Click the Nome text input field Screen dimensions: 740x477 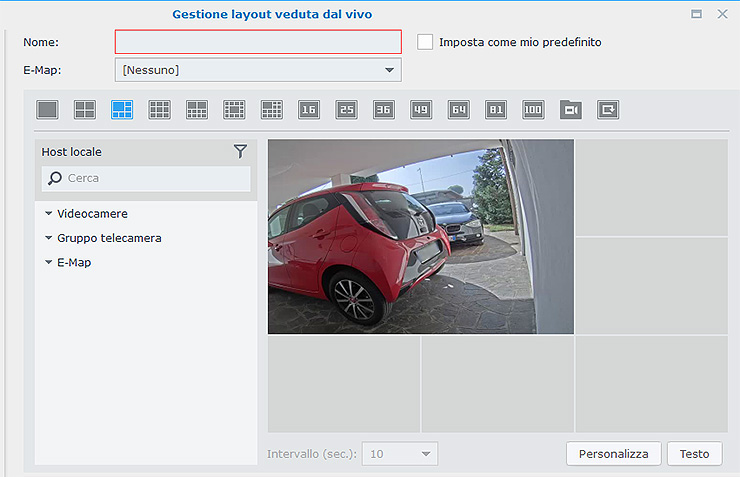[x=258, y=42]
